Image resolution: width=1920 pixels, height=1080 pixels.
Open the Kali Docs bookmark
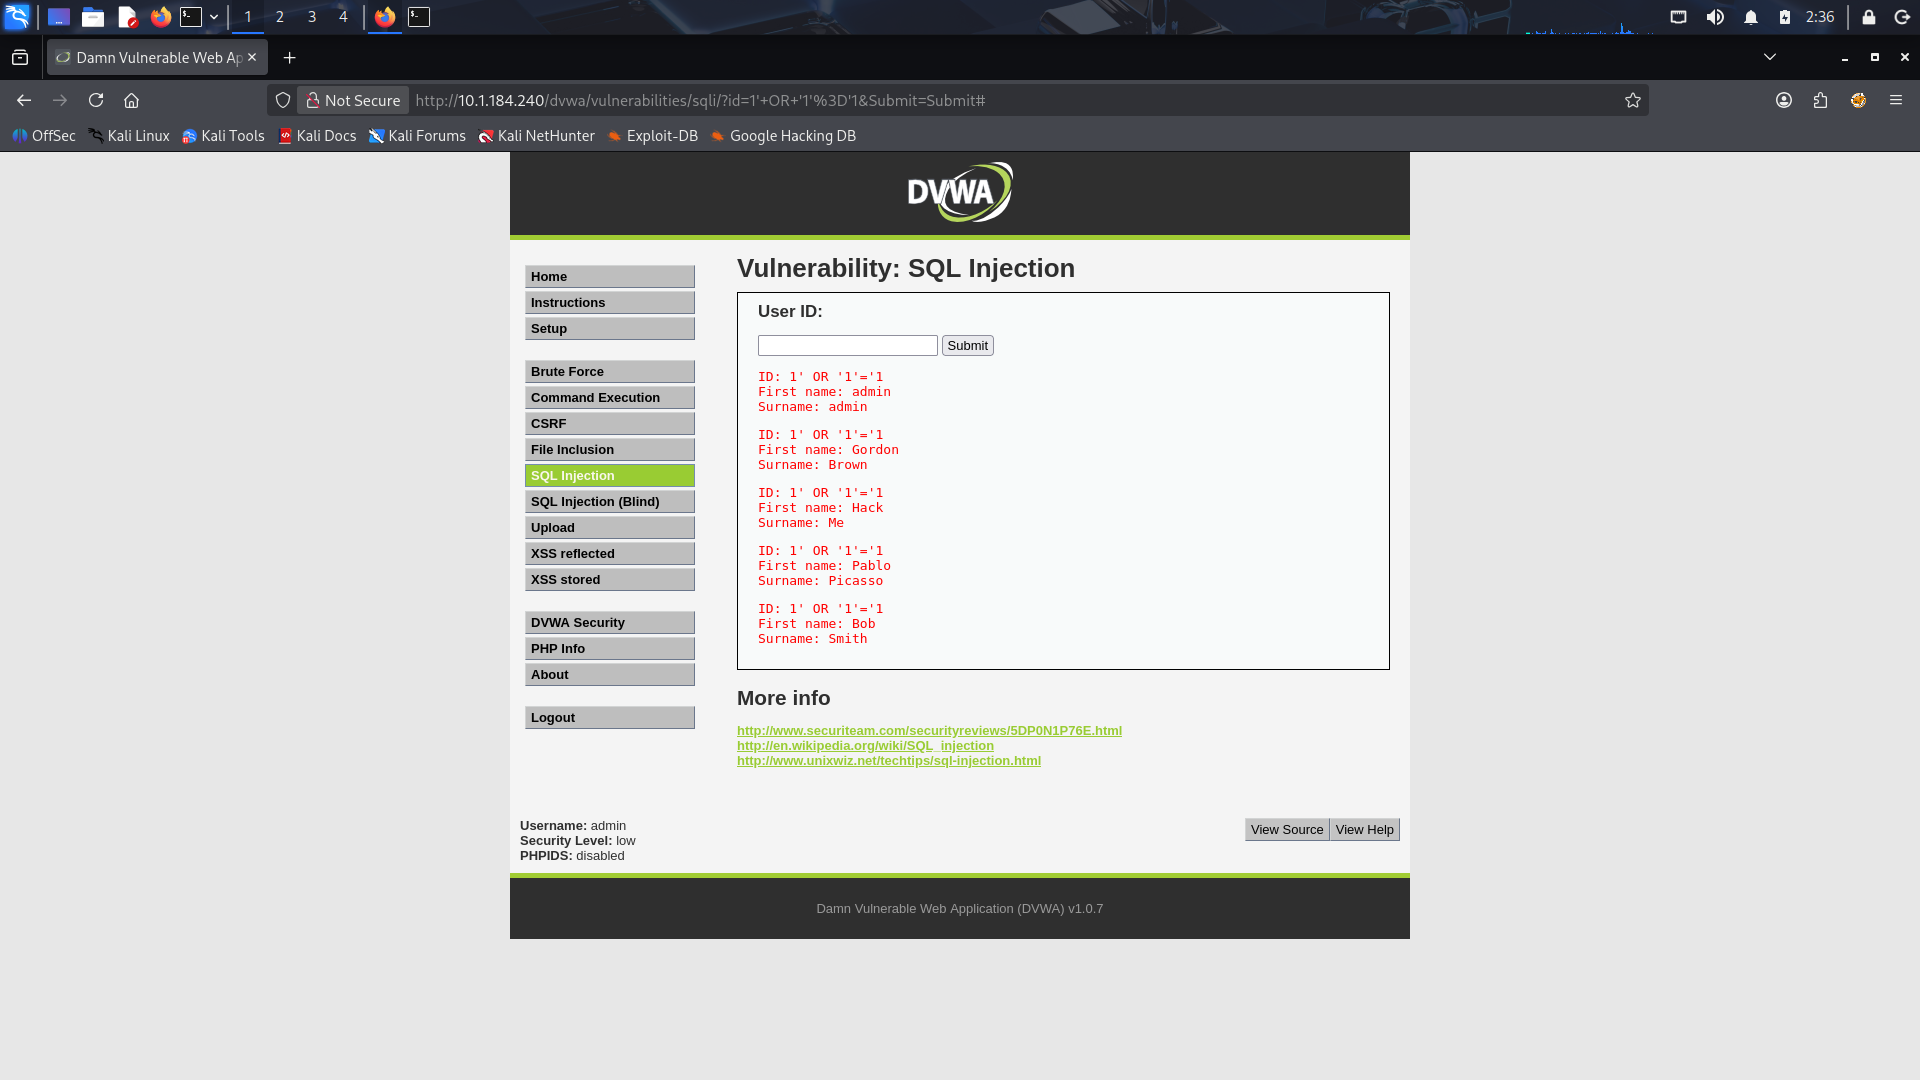pos(317,136)
